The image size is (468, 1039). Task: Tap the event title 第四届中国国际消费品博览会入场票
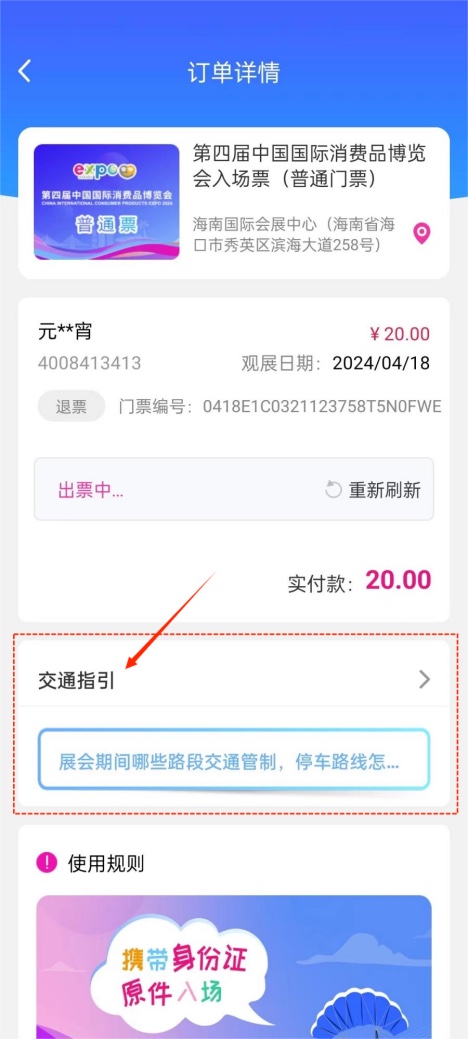click(309, 166)
